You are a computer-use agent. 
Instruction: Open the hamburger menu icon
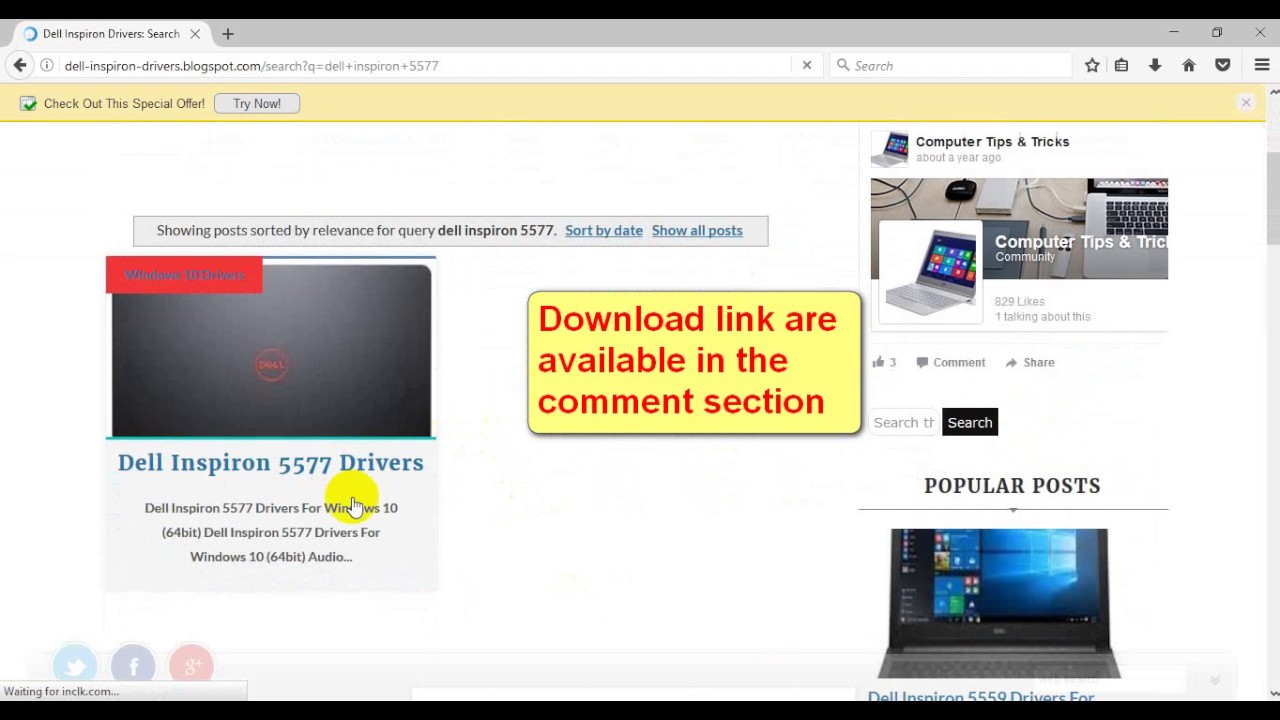[1262, 65]
